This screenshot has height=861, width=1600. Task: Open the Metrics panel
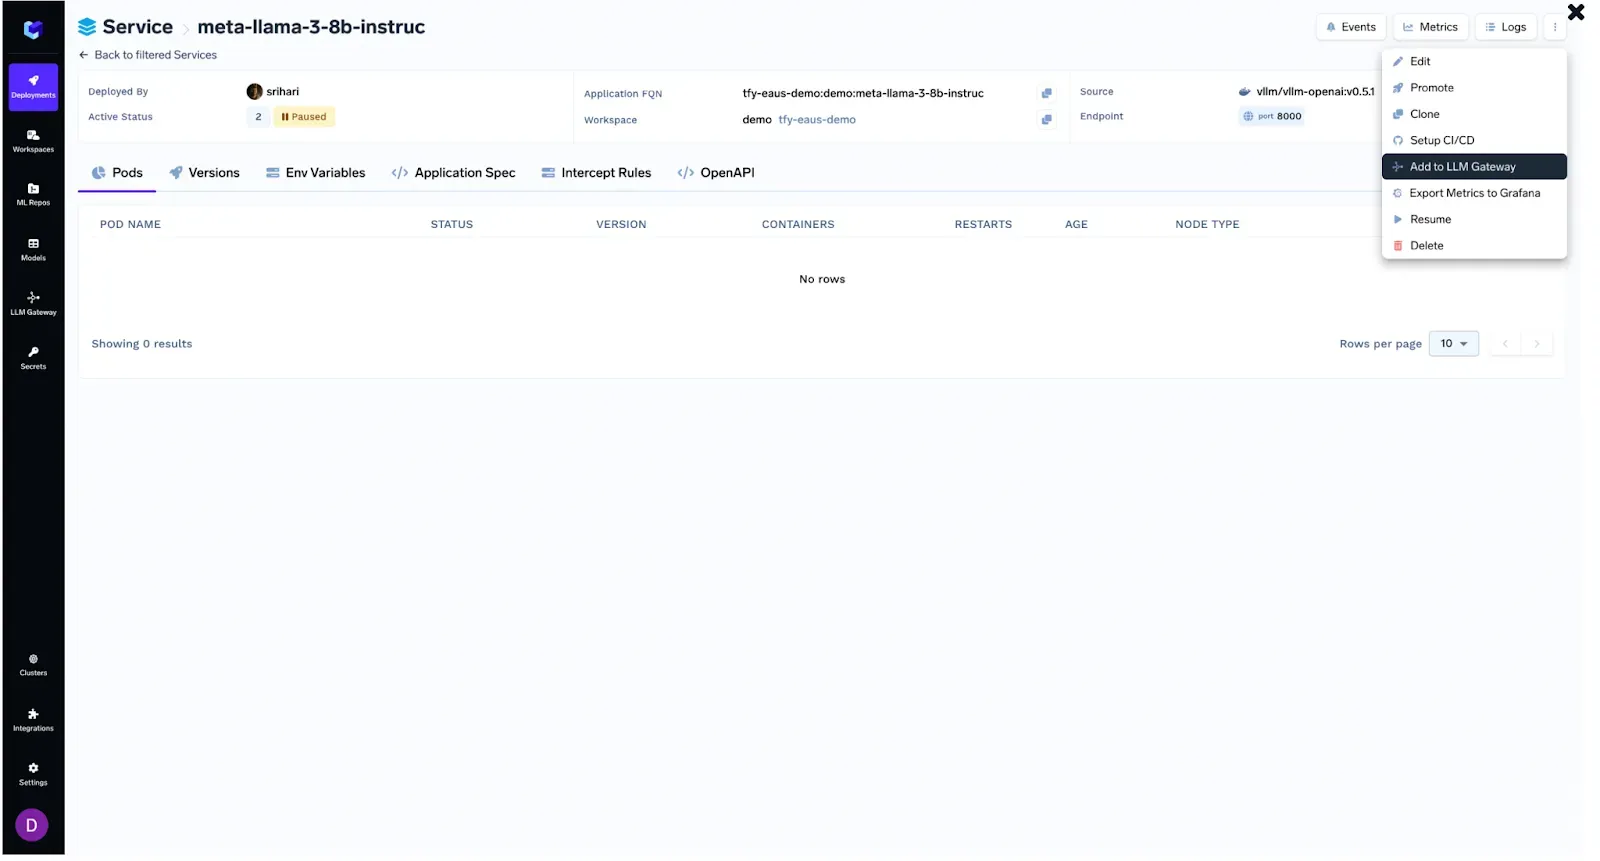1431,27
